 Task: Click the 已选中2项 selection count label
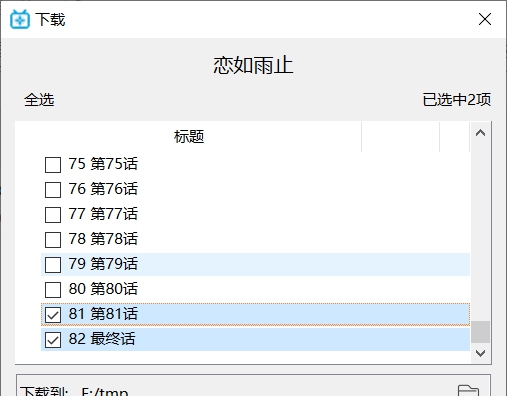coord(457,100)
